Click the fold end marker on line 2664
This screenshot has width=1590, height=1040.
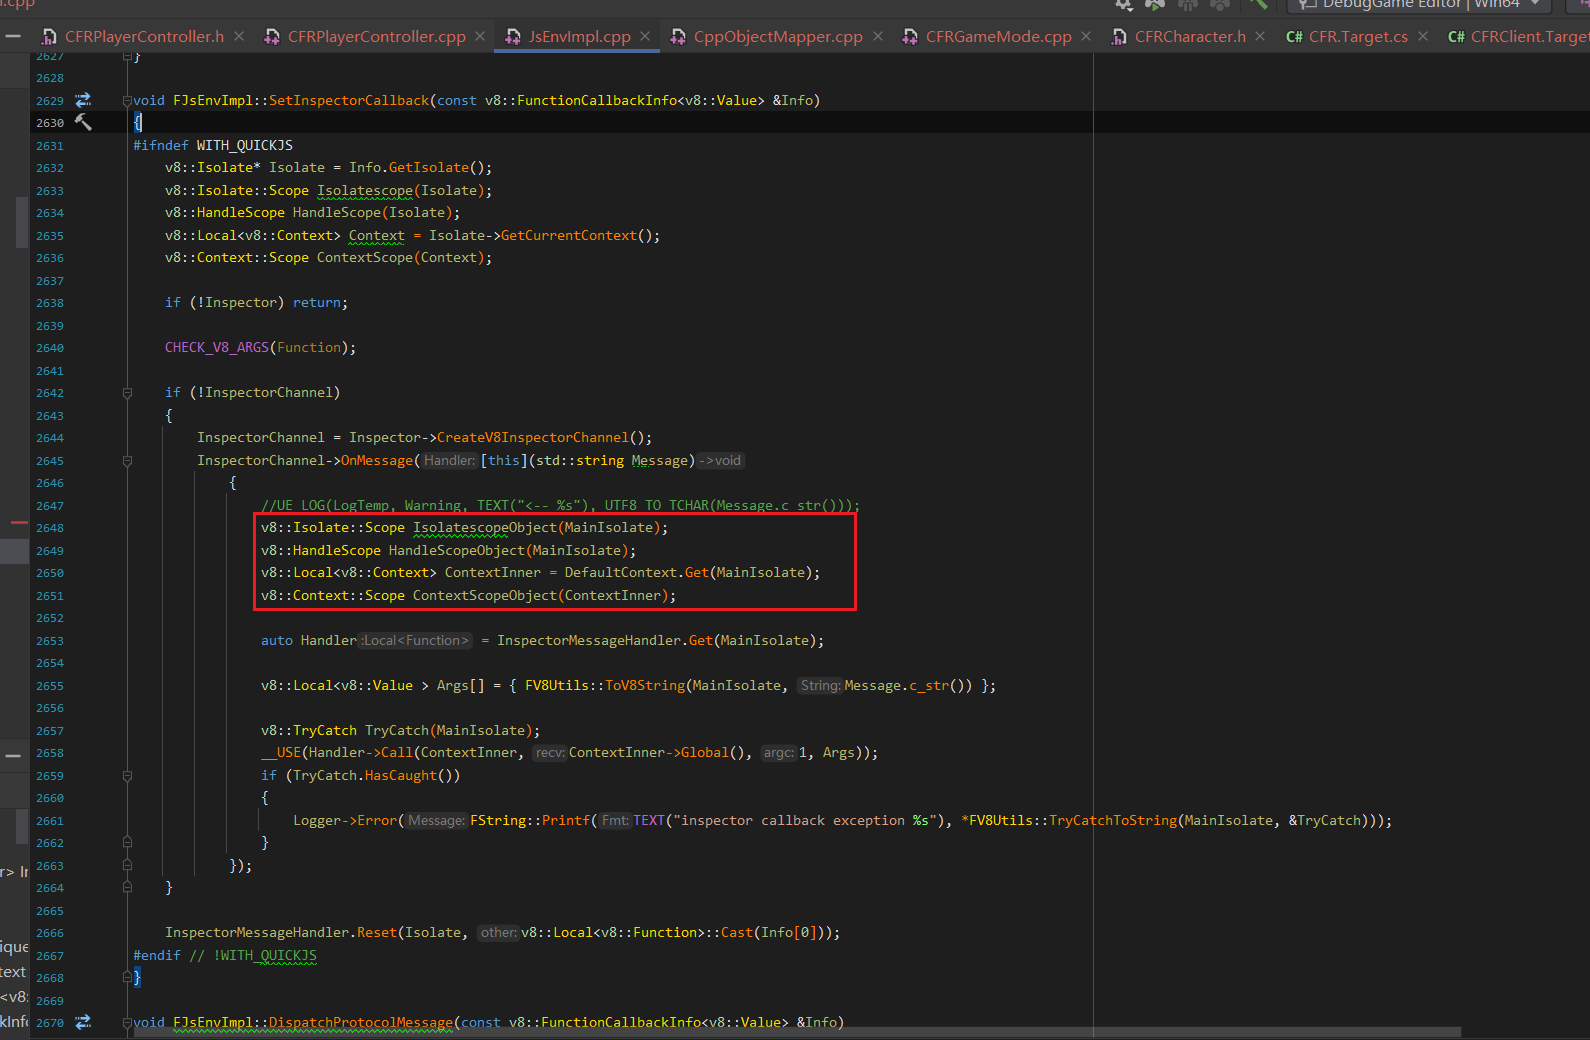127,887
